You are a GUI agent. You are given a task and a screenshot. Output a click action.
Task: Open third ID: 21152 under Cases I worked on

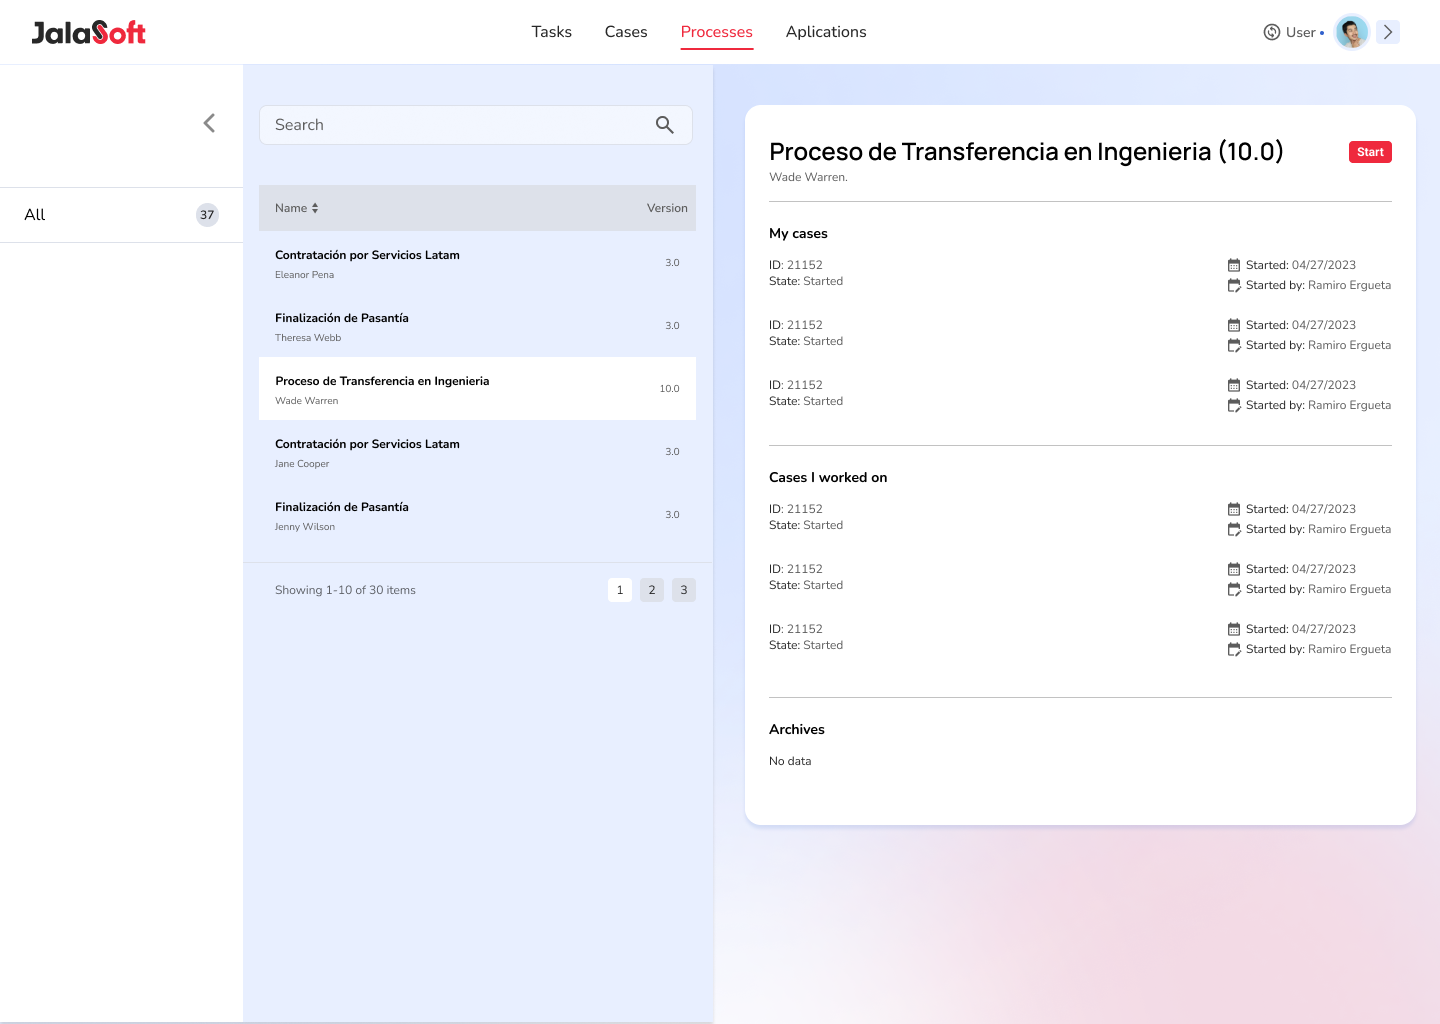(x=796, y=629)
